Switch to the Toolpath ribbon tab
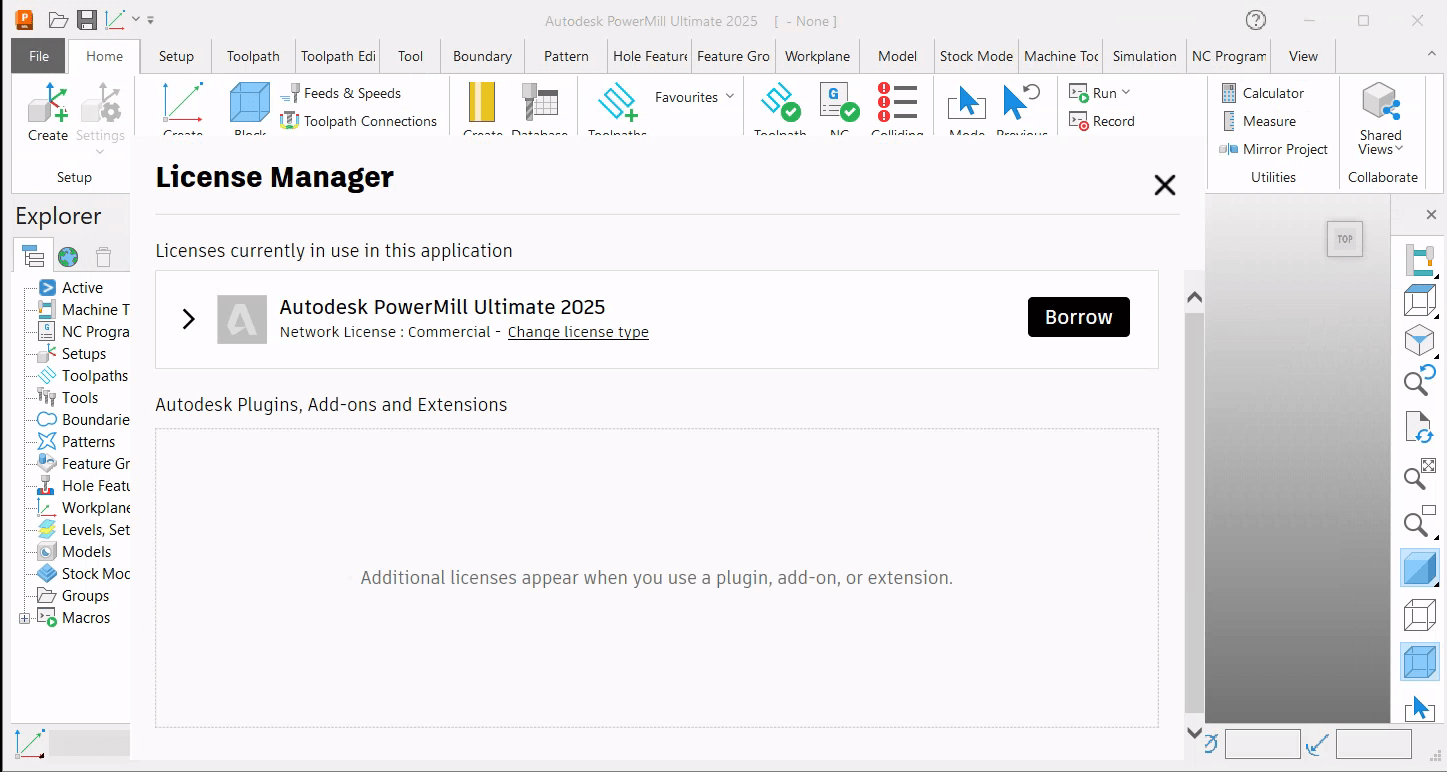Image resolution: width=1447 pixels, height=772 pixels. click(x=253, y=56)
